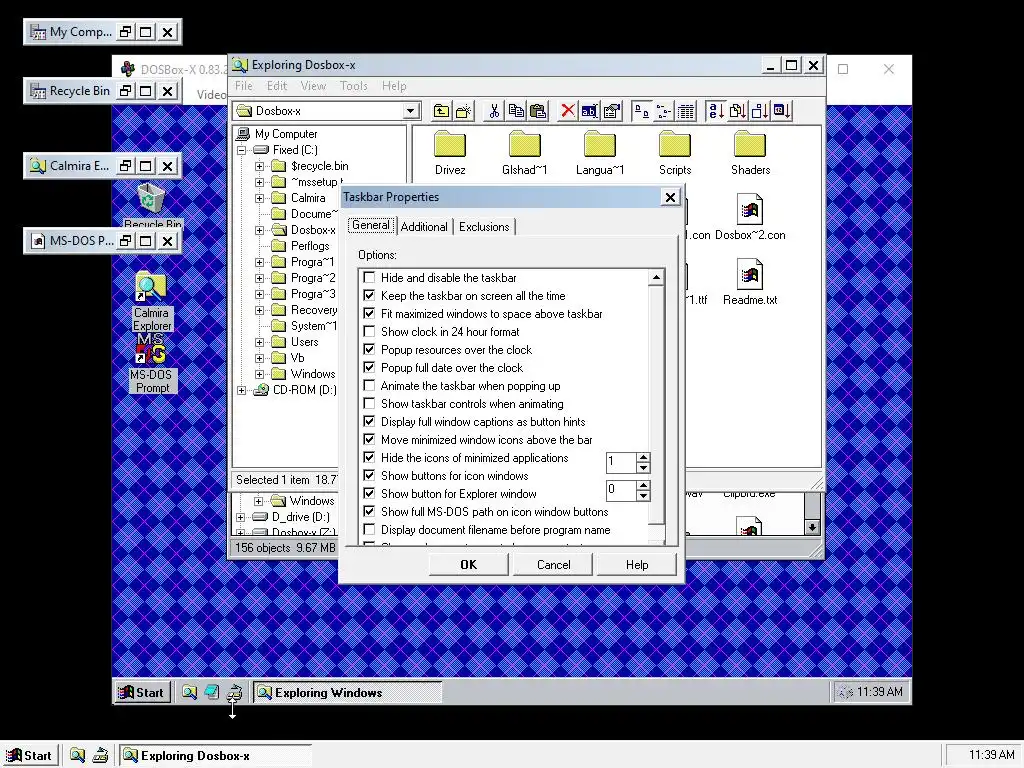Image resolution: width=1024 pixels, height=768 pixels.
Task: Select the Shaders folder icon
Action: [750, 145]
